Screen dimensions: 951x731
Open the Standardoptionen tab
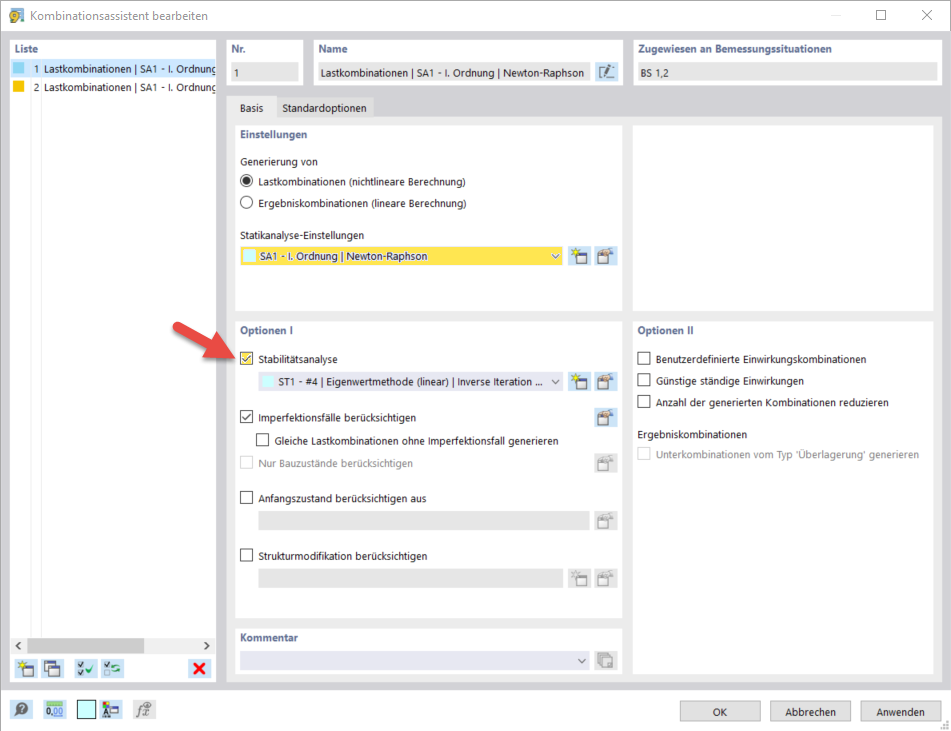click(x=324, y=108)
